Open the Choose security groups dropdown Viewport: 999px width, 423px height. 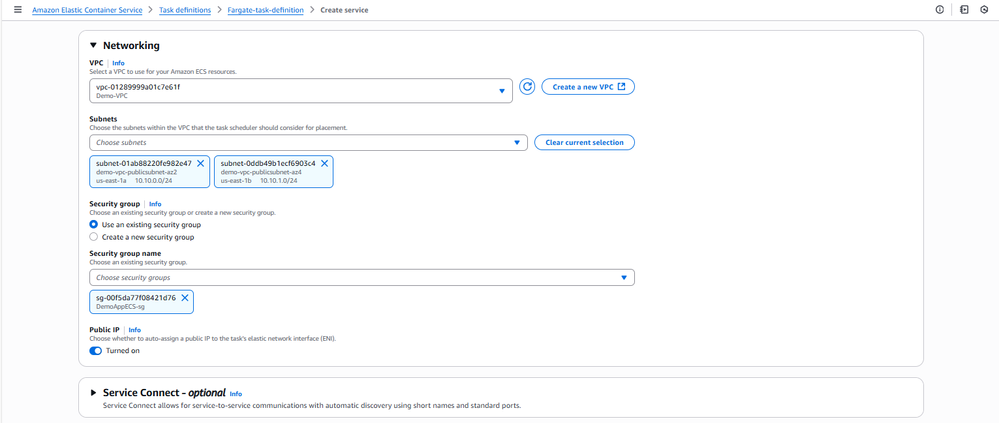[x=361, y=277]
